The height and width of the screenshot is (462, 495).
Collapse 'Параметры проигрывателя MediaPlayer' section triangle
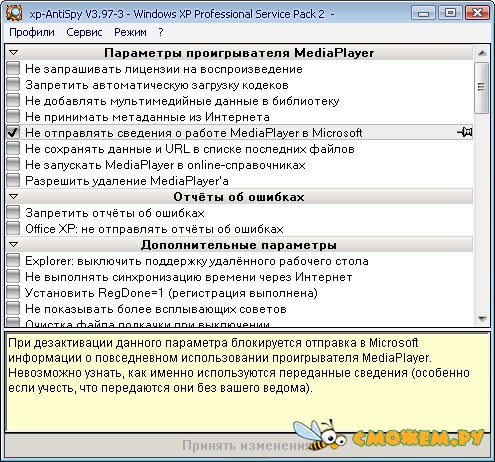[x=13, y=53]
